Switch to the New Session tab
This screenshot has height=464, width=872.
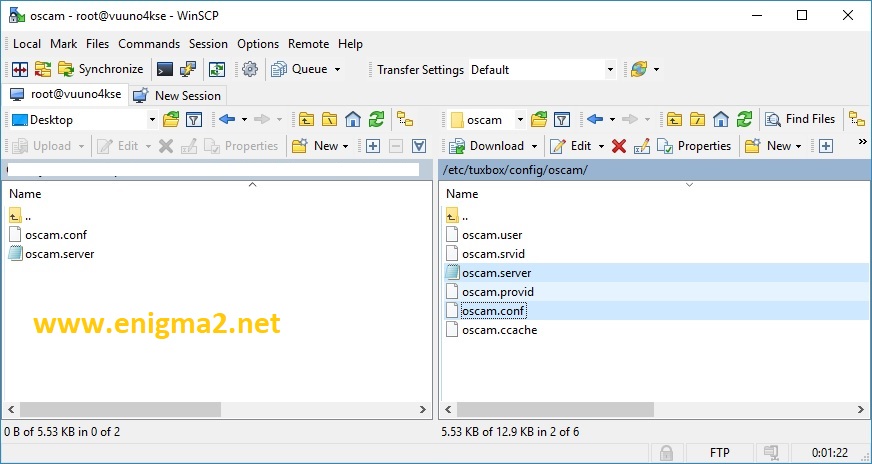pos(177,96)
